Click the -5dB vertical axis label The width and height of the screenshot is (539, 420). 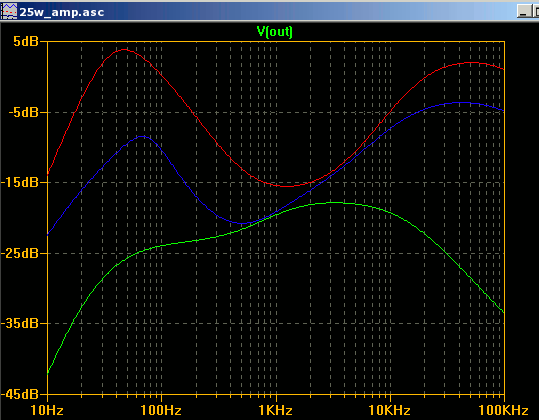click(x=23, y=112)
